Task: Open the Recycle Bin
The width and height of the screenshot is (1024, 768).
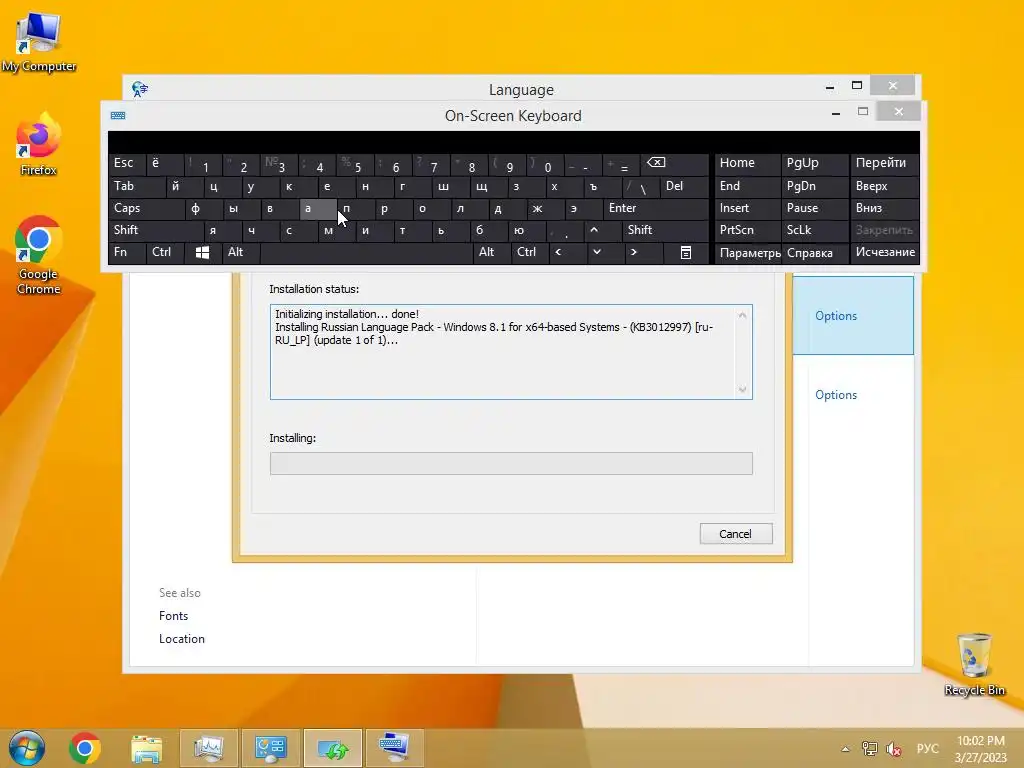Action: (974, 664)
